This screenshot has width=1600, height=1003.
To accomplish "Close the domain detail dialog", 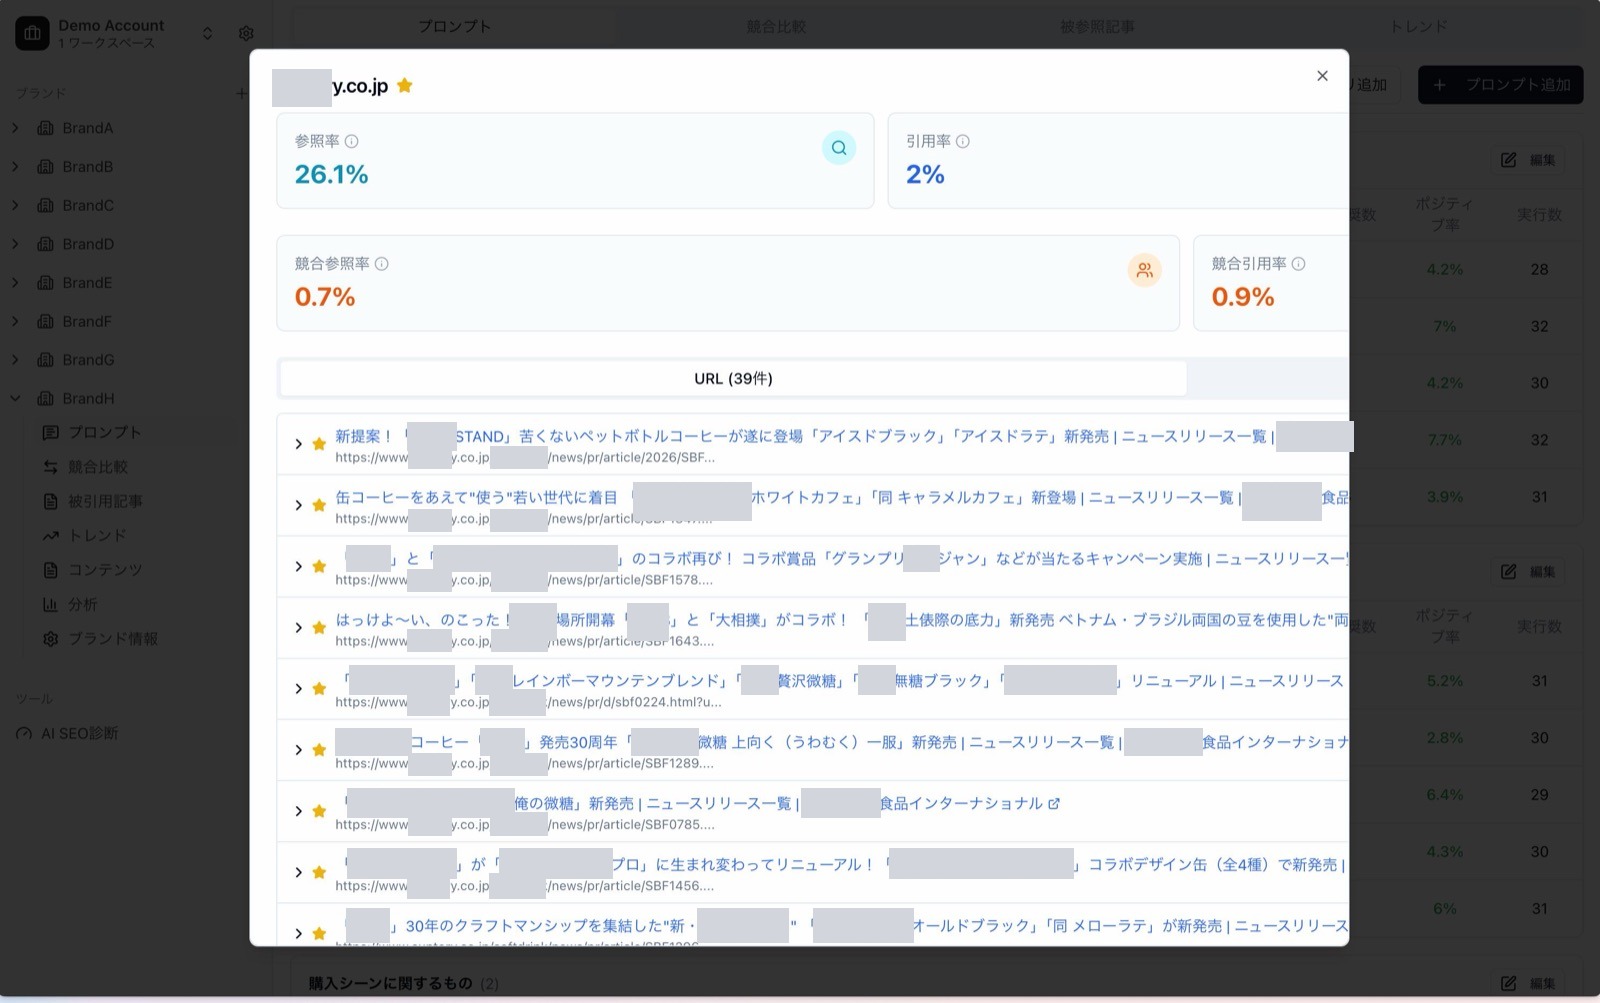I will (x=1322, y=76).
